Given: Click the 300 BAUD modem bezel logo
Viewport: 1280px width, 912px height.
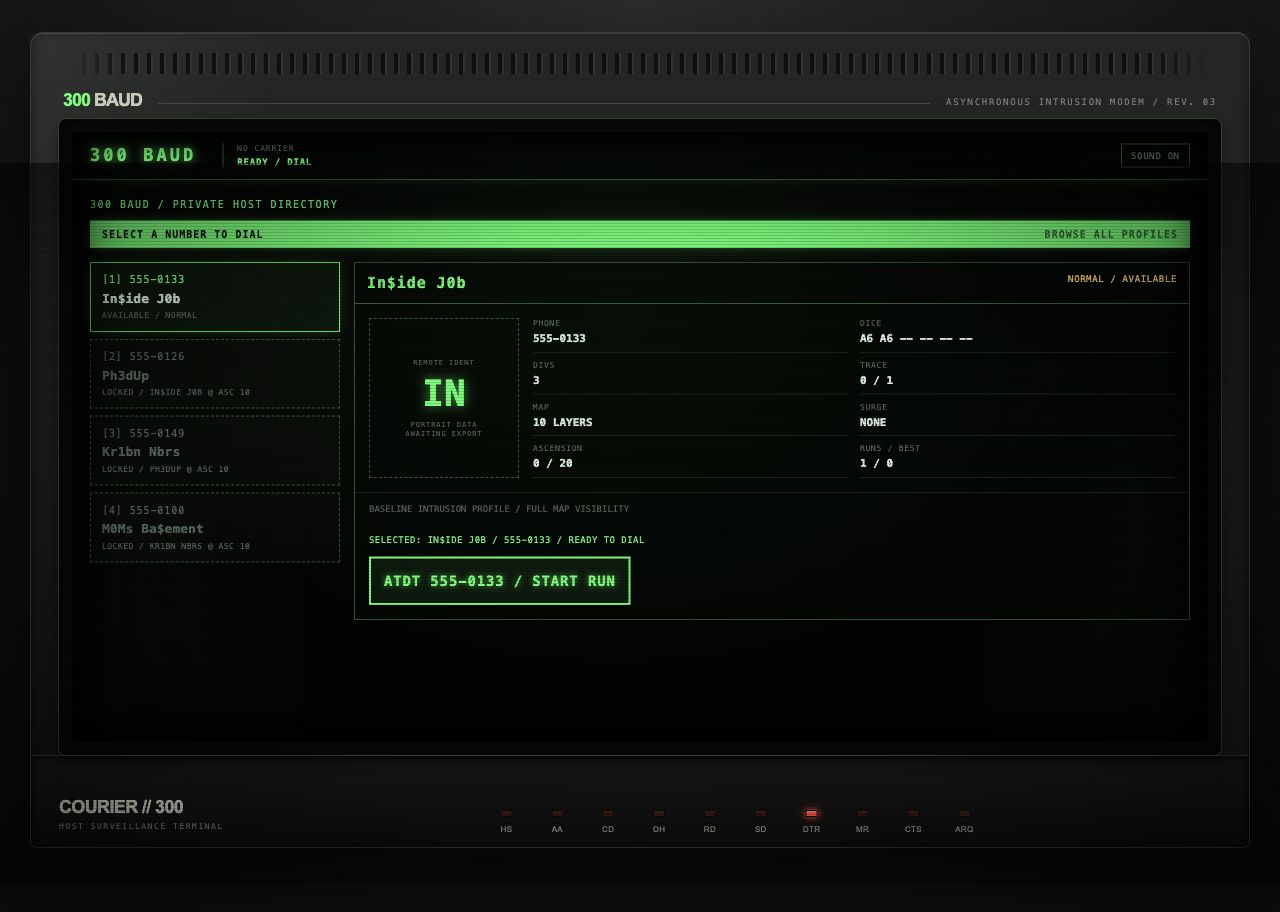Looking at the screenshot, I should [103, 100].
